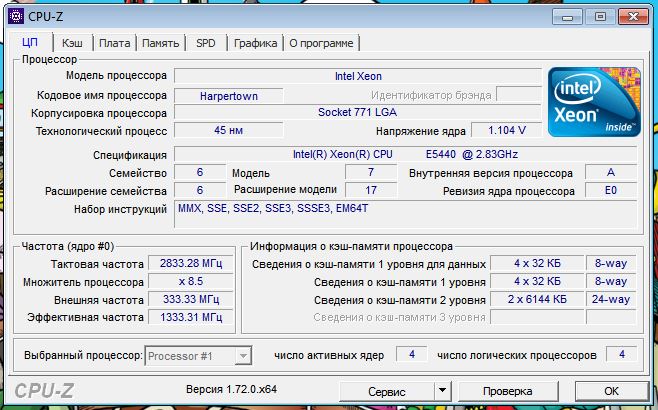Switch to the Память tab
The height and width of the screenshot is (410, 658).
click(x=160, y=43)
